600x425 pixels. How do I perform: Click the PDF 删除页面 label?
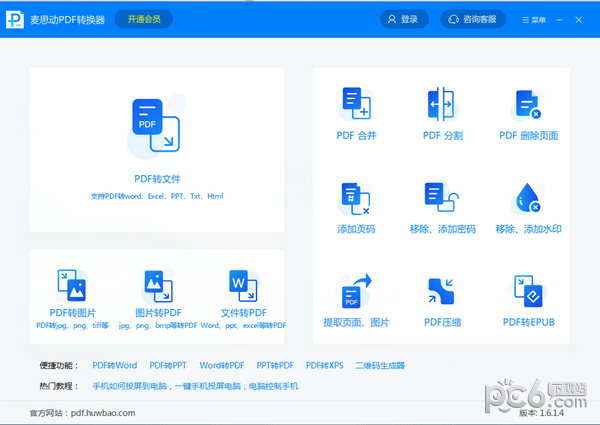point(528,135)
